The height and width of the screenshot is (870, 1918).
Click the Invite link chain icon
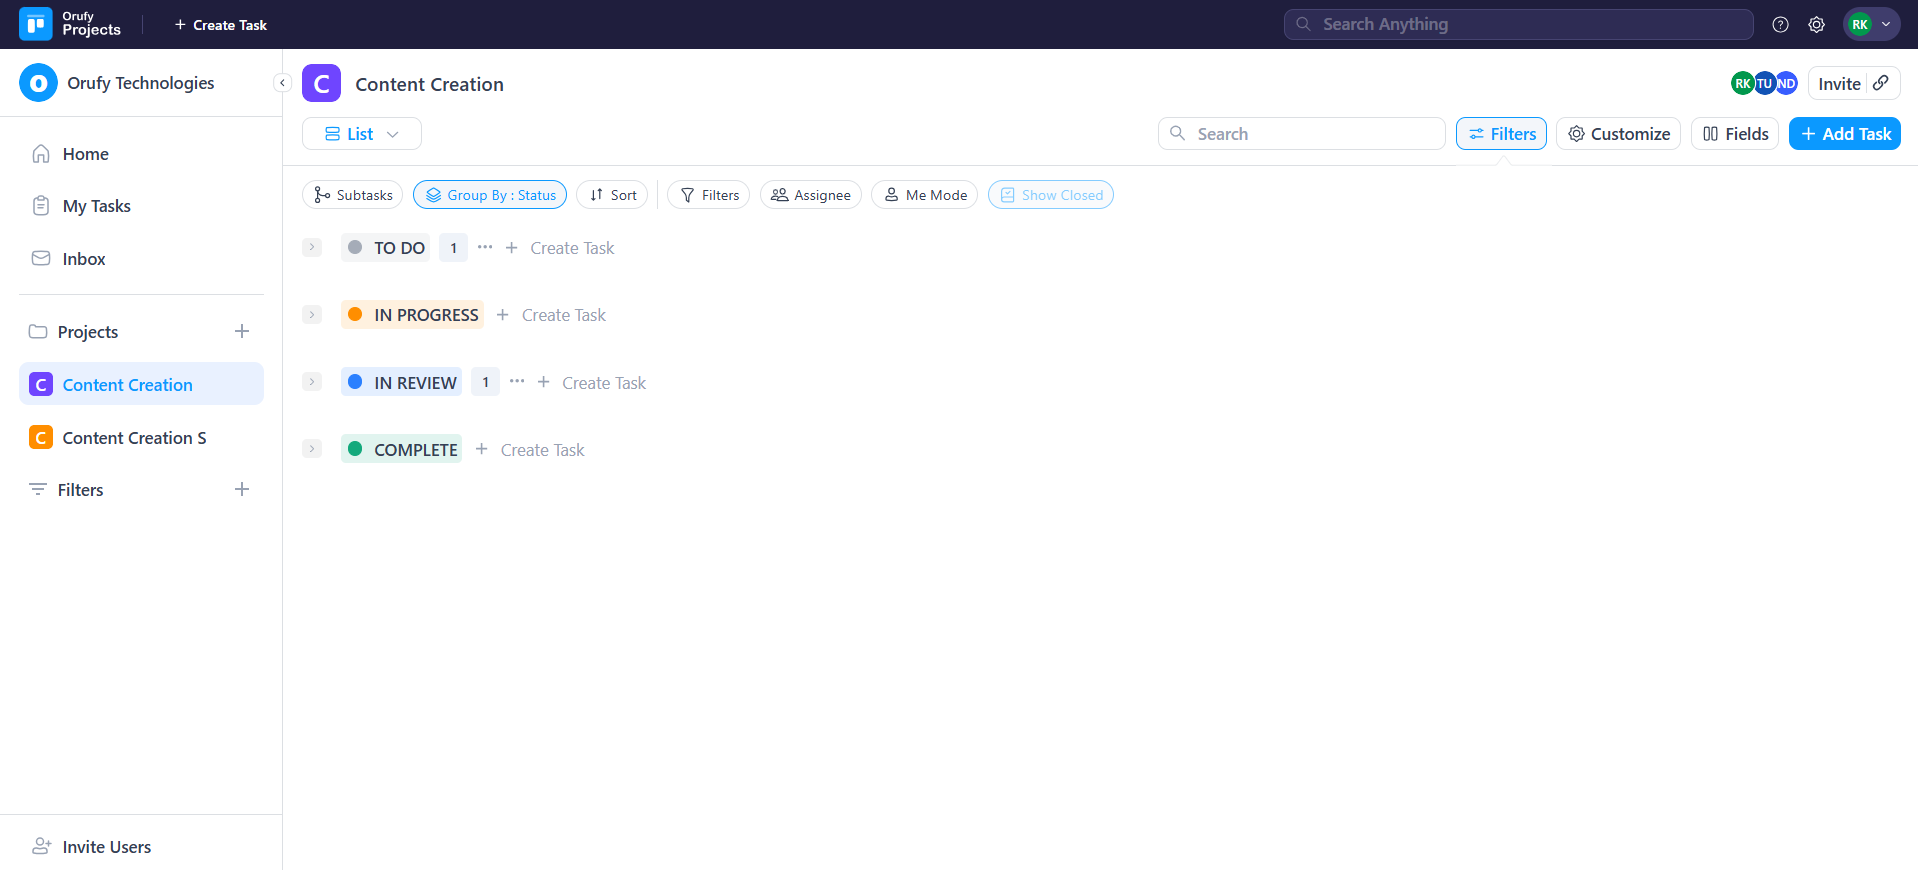1881,84
